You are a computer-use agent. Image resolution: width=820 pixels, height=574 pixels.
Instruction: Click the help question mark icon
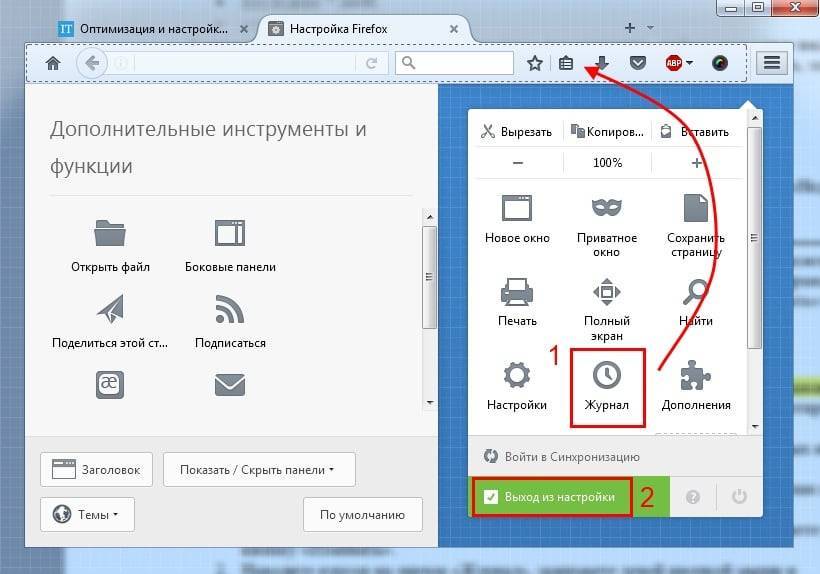pyautogui.click(x=693, y=497)
